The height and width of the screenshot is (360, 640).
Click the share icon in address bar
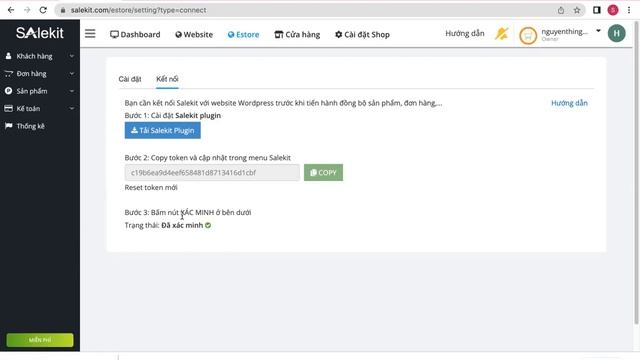561,10
